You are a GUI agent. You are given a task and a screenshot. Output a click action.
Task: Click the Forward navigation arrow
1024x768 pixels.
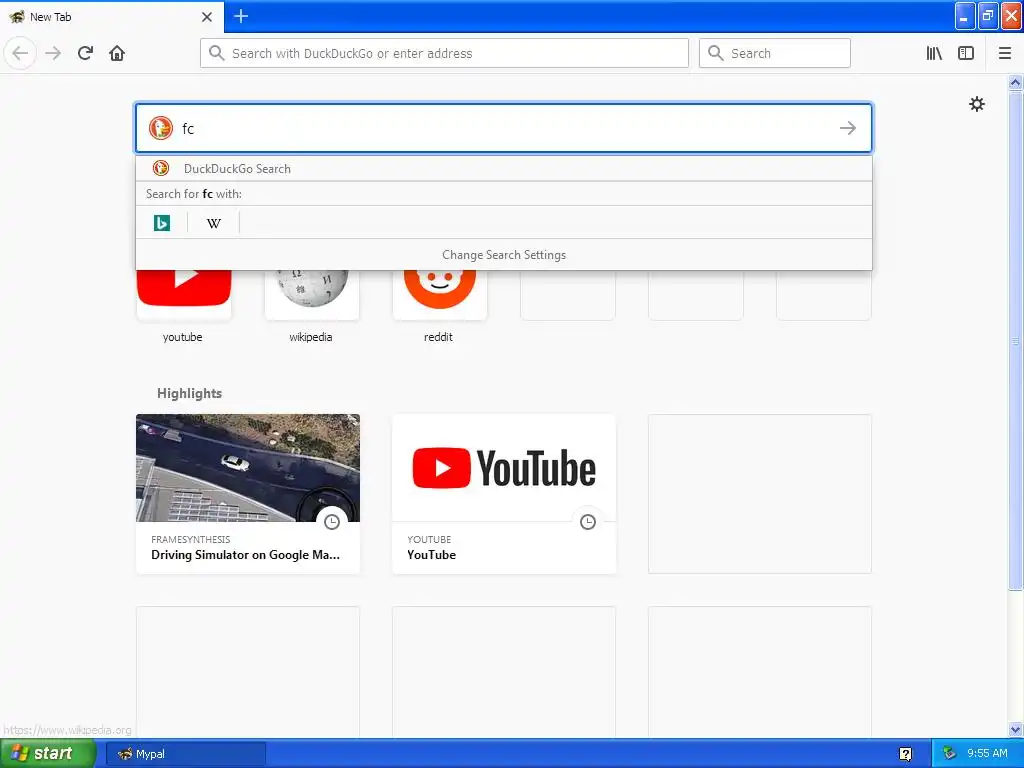[x=53, y=53]
